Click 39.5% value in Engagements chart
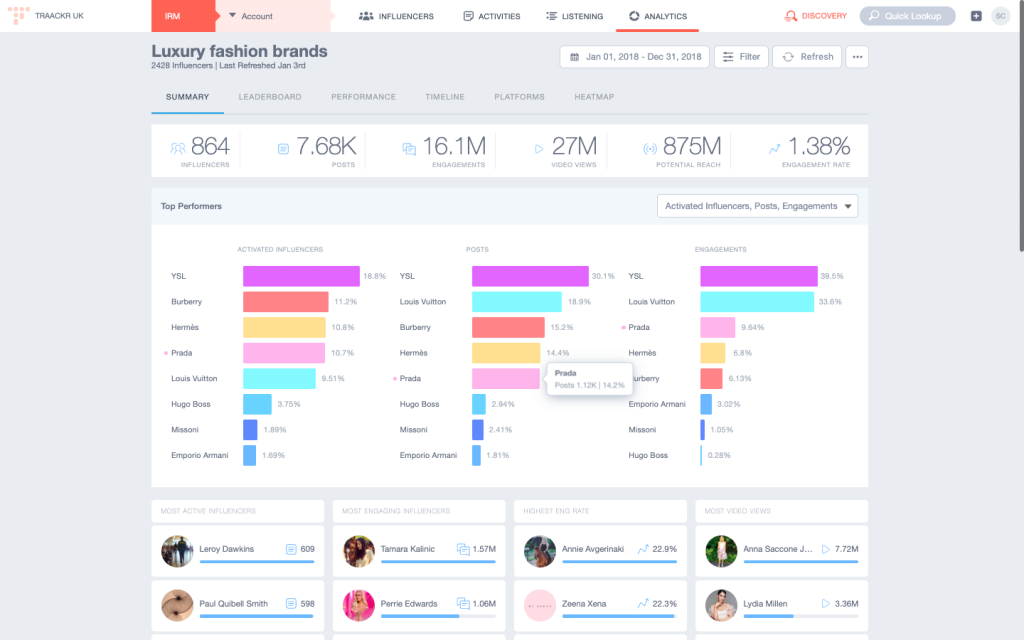1024x640 pixels. (x=832, y=276)
